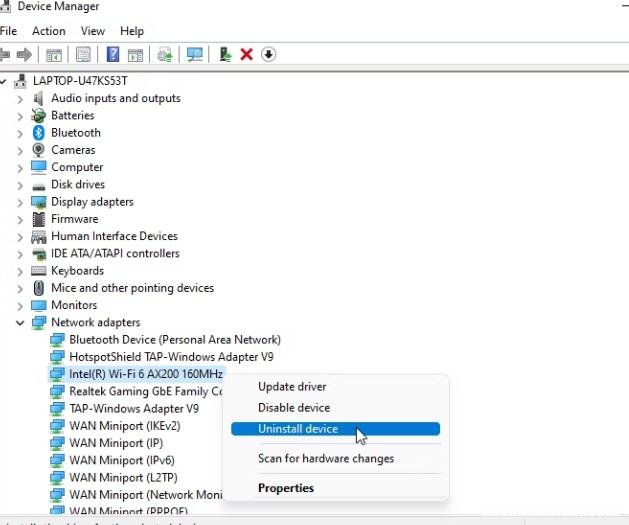Screen dimensions: 629x525
Task: Expand the Disk drives node chevron
Action: tap(20, 185)
